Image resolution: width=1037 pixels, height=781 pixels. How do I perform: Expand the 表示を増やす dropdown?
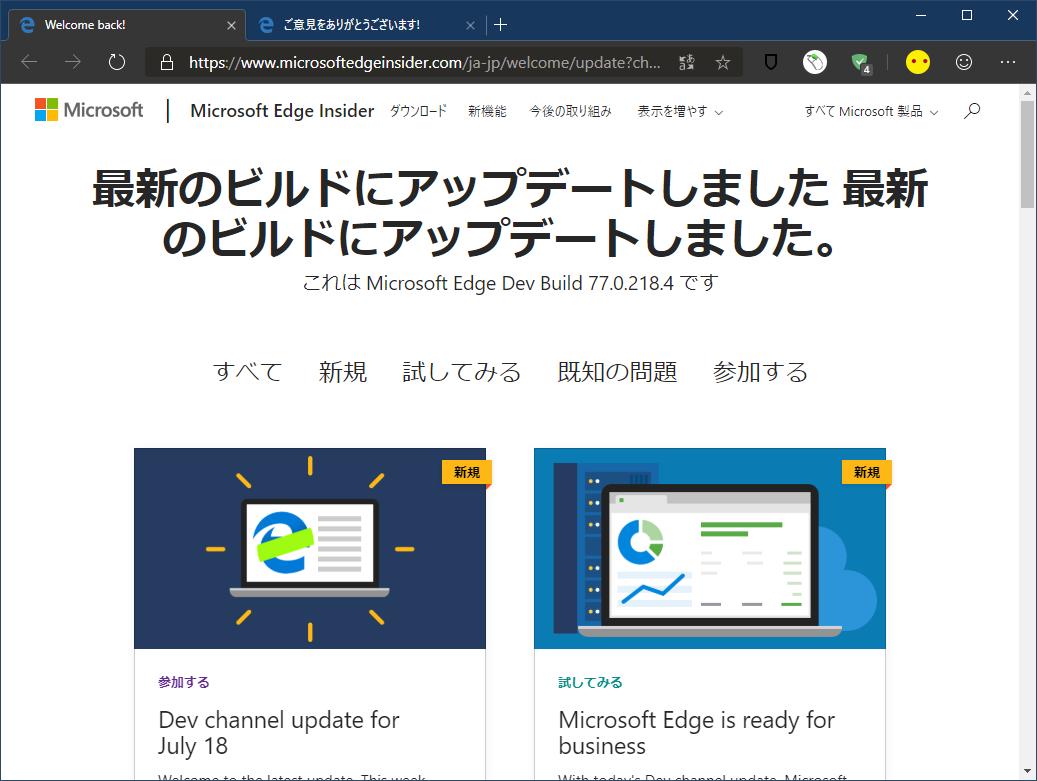(x=680, y=111)
